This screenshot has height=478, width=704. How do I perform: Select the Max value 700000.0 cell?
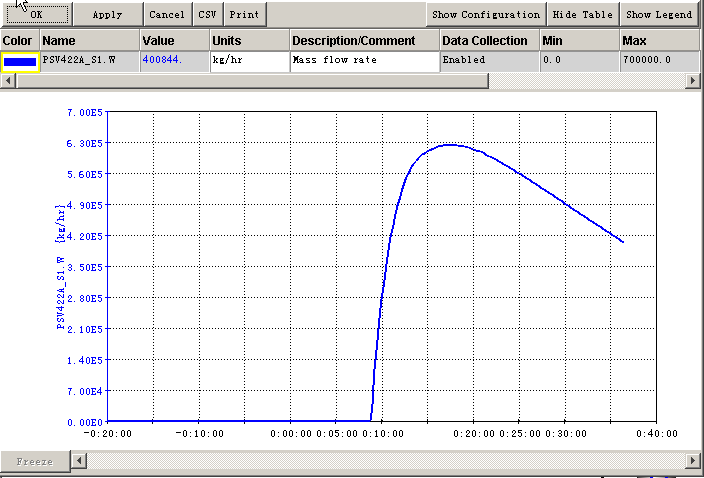coord(660,61)
